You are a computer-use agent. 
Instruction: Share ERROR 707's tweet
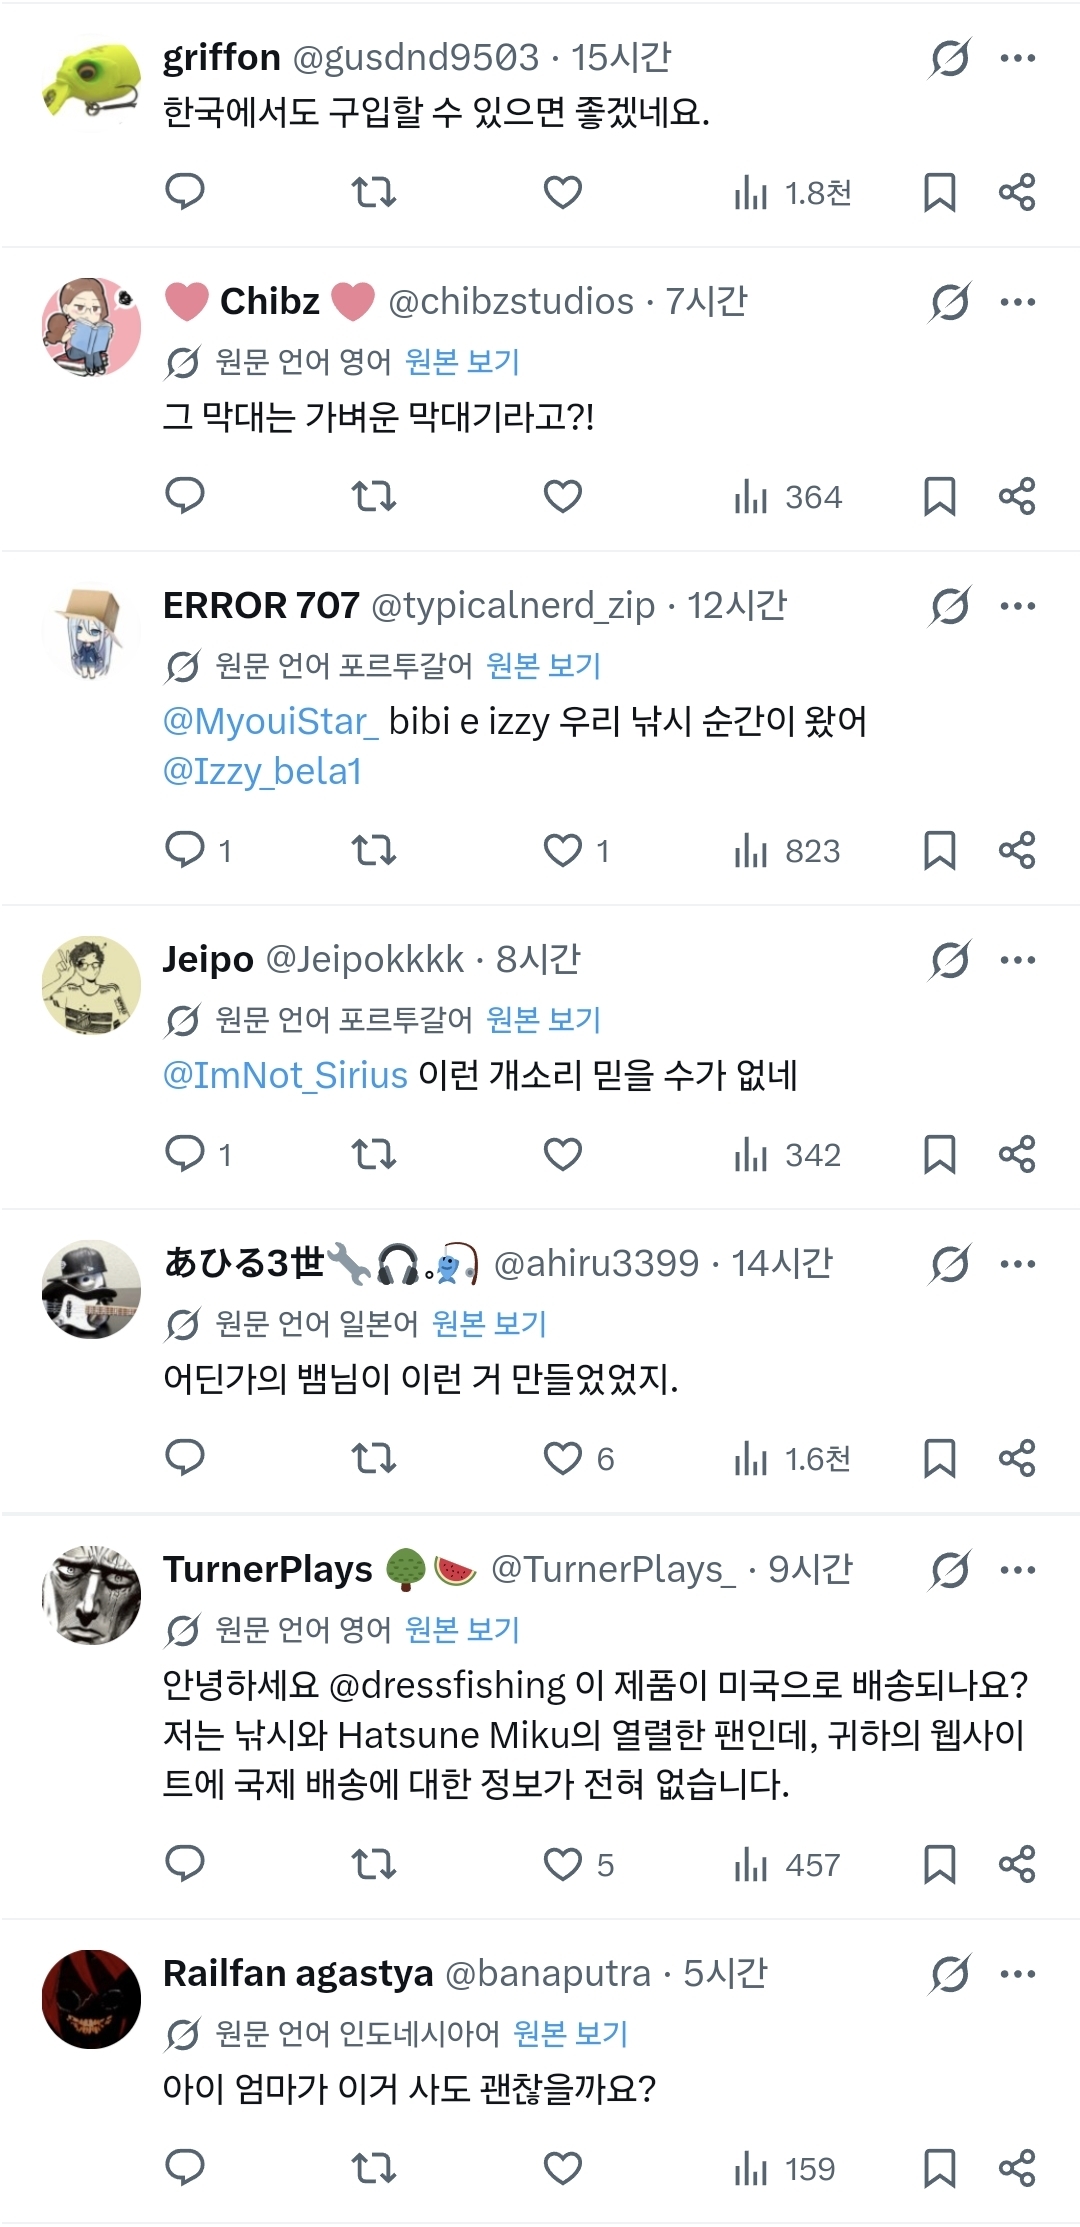[x=1017, y=850]
